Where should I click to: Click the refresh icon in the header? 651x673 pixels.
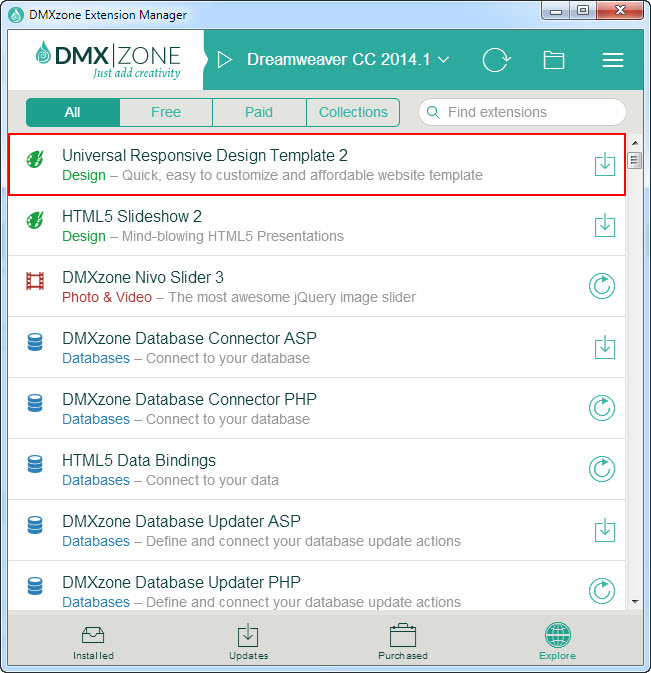(496, 60)
